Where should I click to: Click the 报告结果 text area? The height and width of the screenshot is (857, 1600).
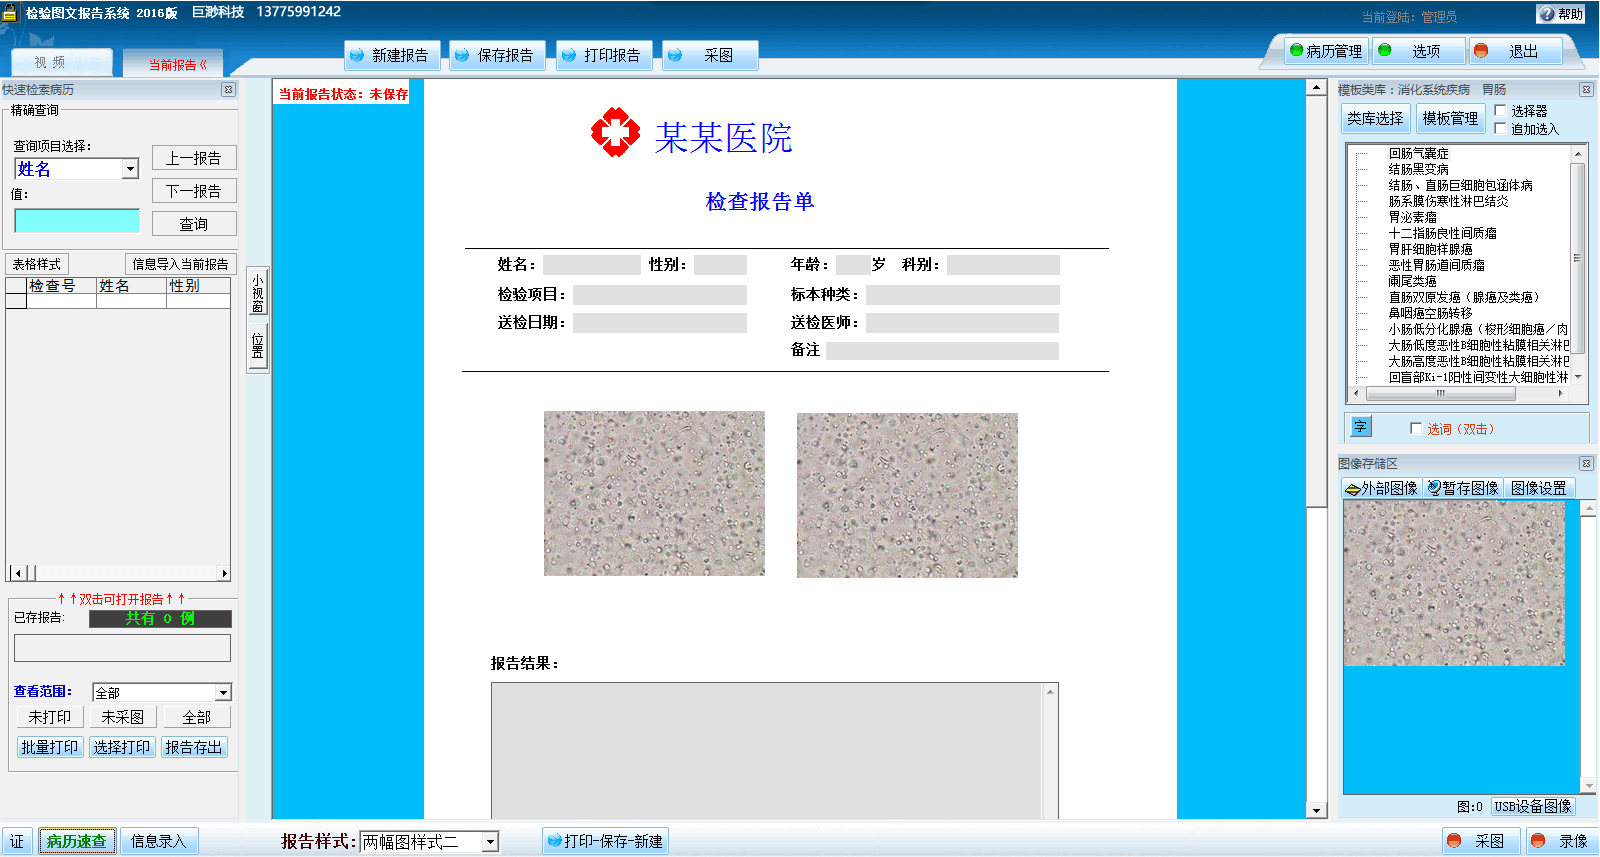774,750
